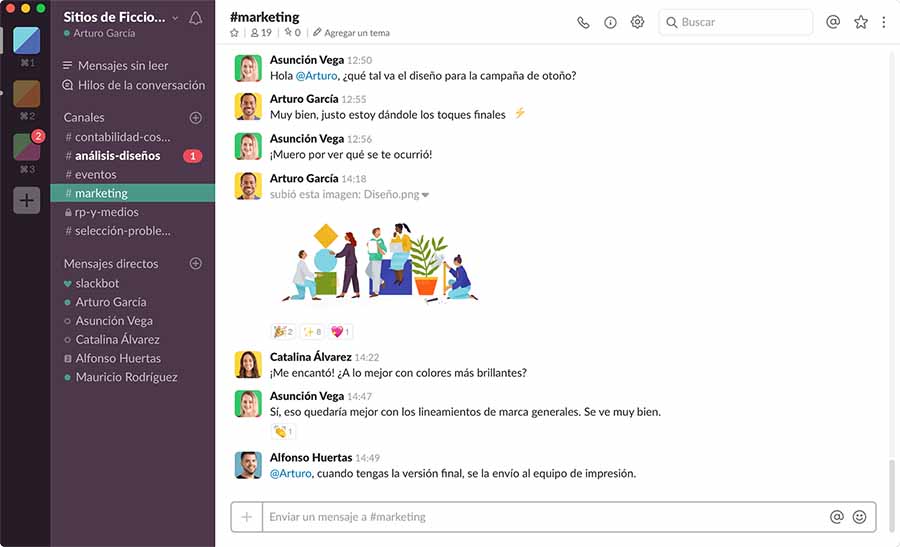This screenshot has width=900, height=547.
Task: Open the Diseño.png uploaded image
Action: (380, 262)
